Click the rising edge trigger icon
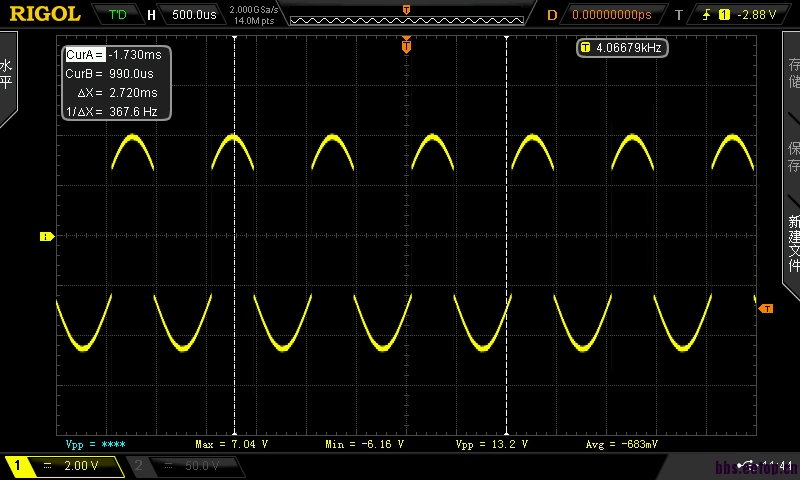The width and height of the screenshot is (800, 480). [x=706, y=15]
